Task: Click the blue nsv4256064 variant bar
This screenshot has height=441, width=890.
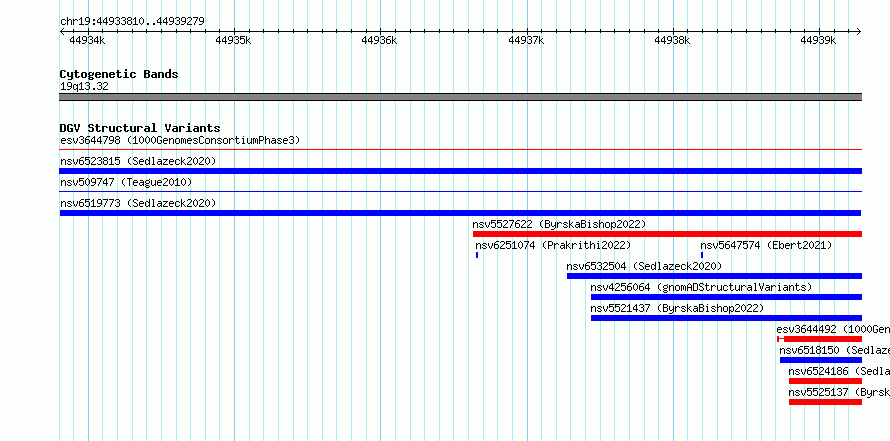Action: 727,297
